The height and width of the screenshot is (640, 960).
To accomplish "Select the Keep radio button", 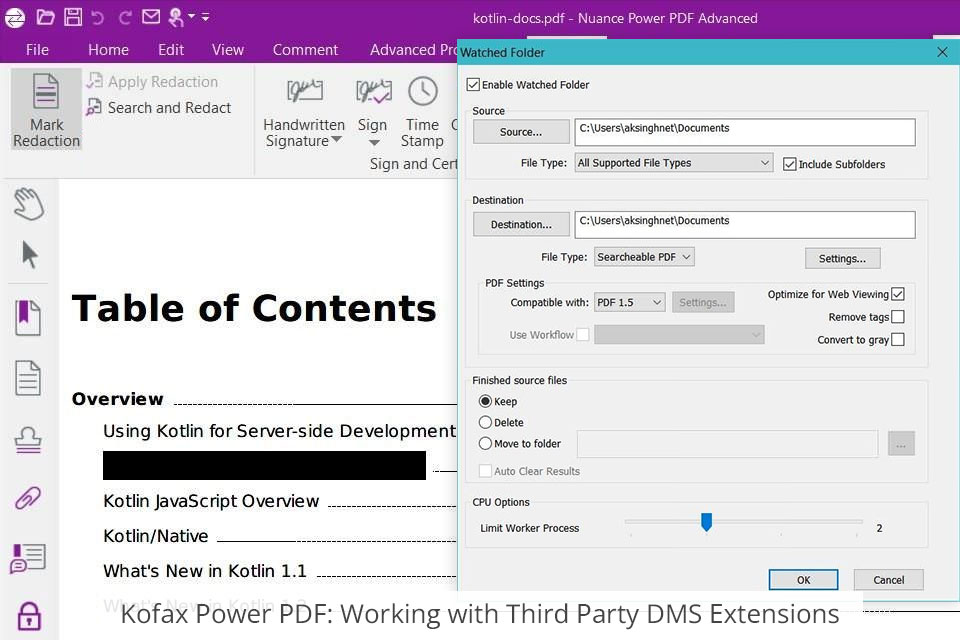I will click(x=486, y=401).
